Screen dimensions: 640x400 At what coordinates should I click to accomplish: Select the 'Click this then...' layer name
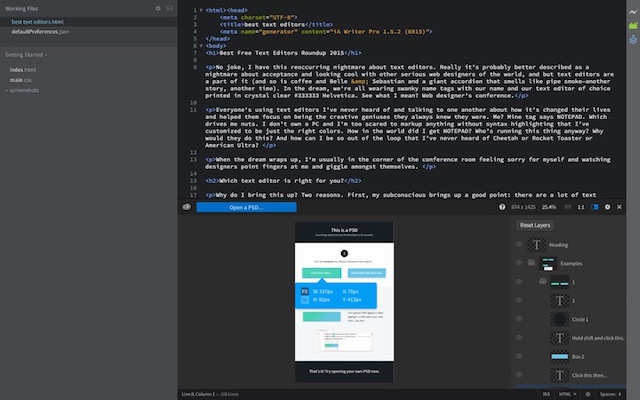point(589,375)
